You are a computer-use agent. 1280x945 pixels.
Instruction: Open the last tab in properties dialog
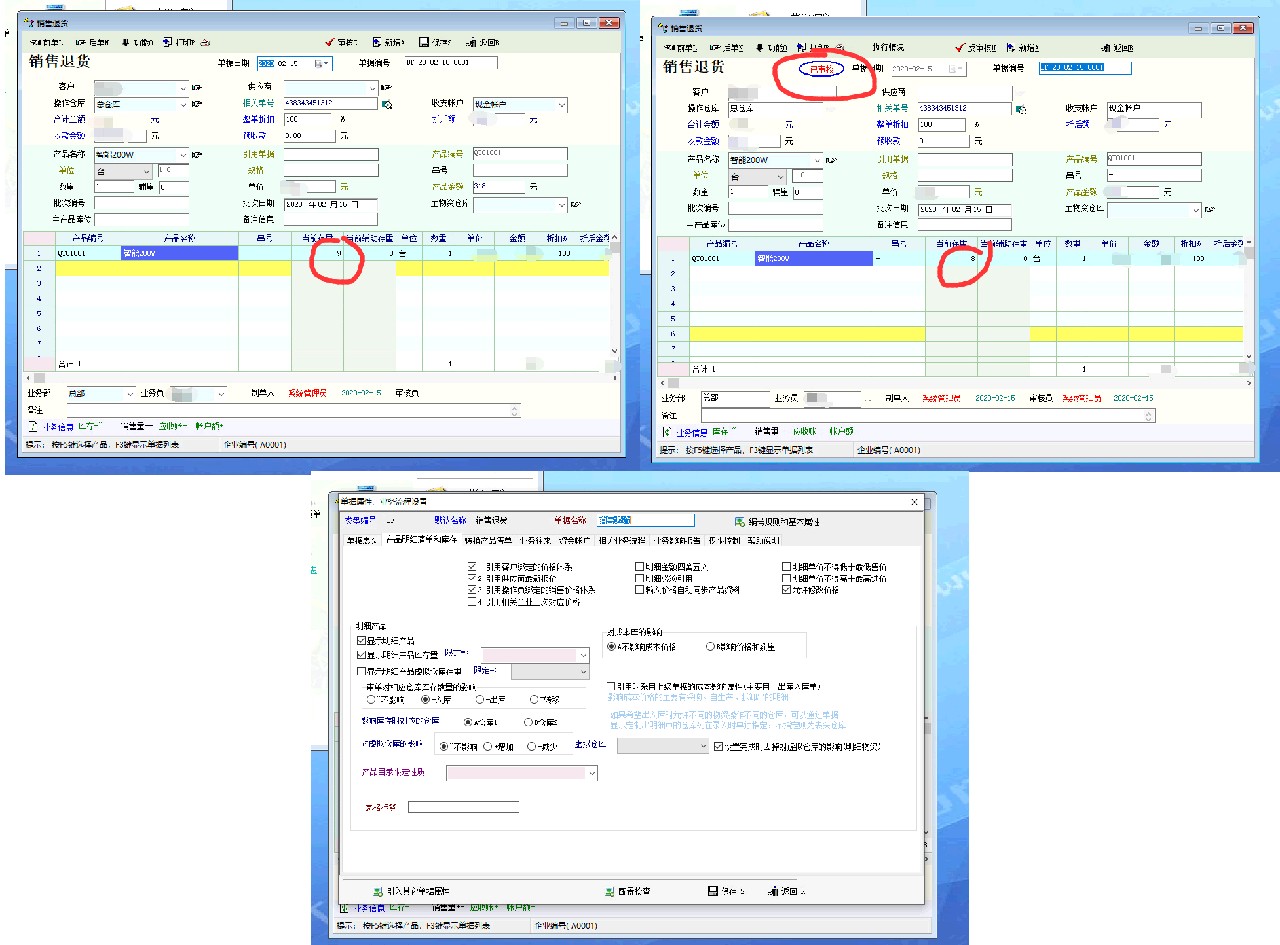click(765, 540)
